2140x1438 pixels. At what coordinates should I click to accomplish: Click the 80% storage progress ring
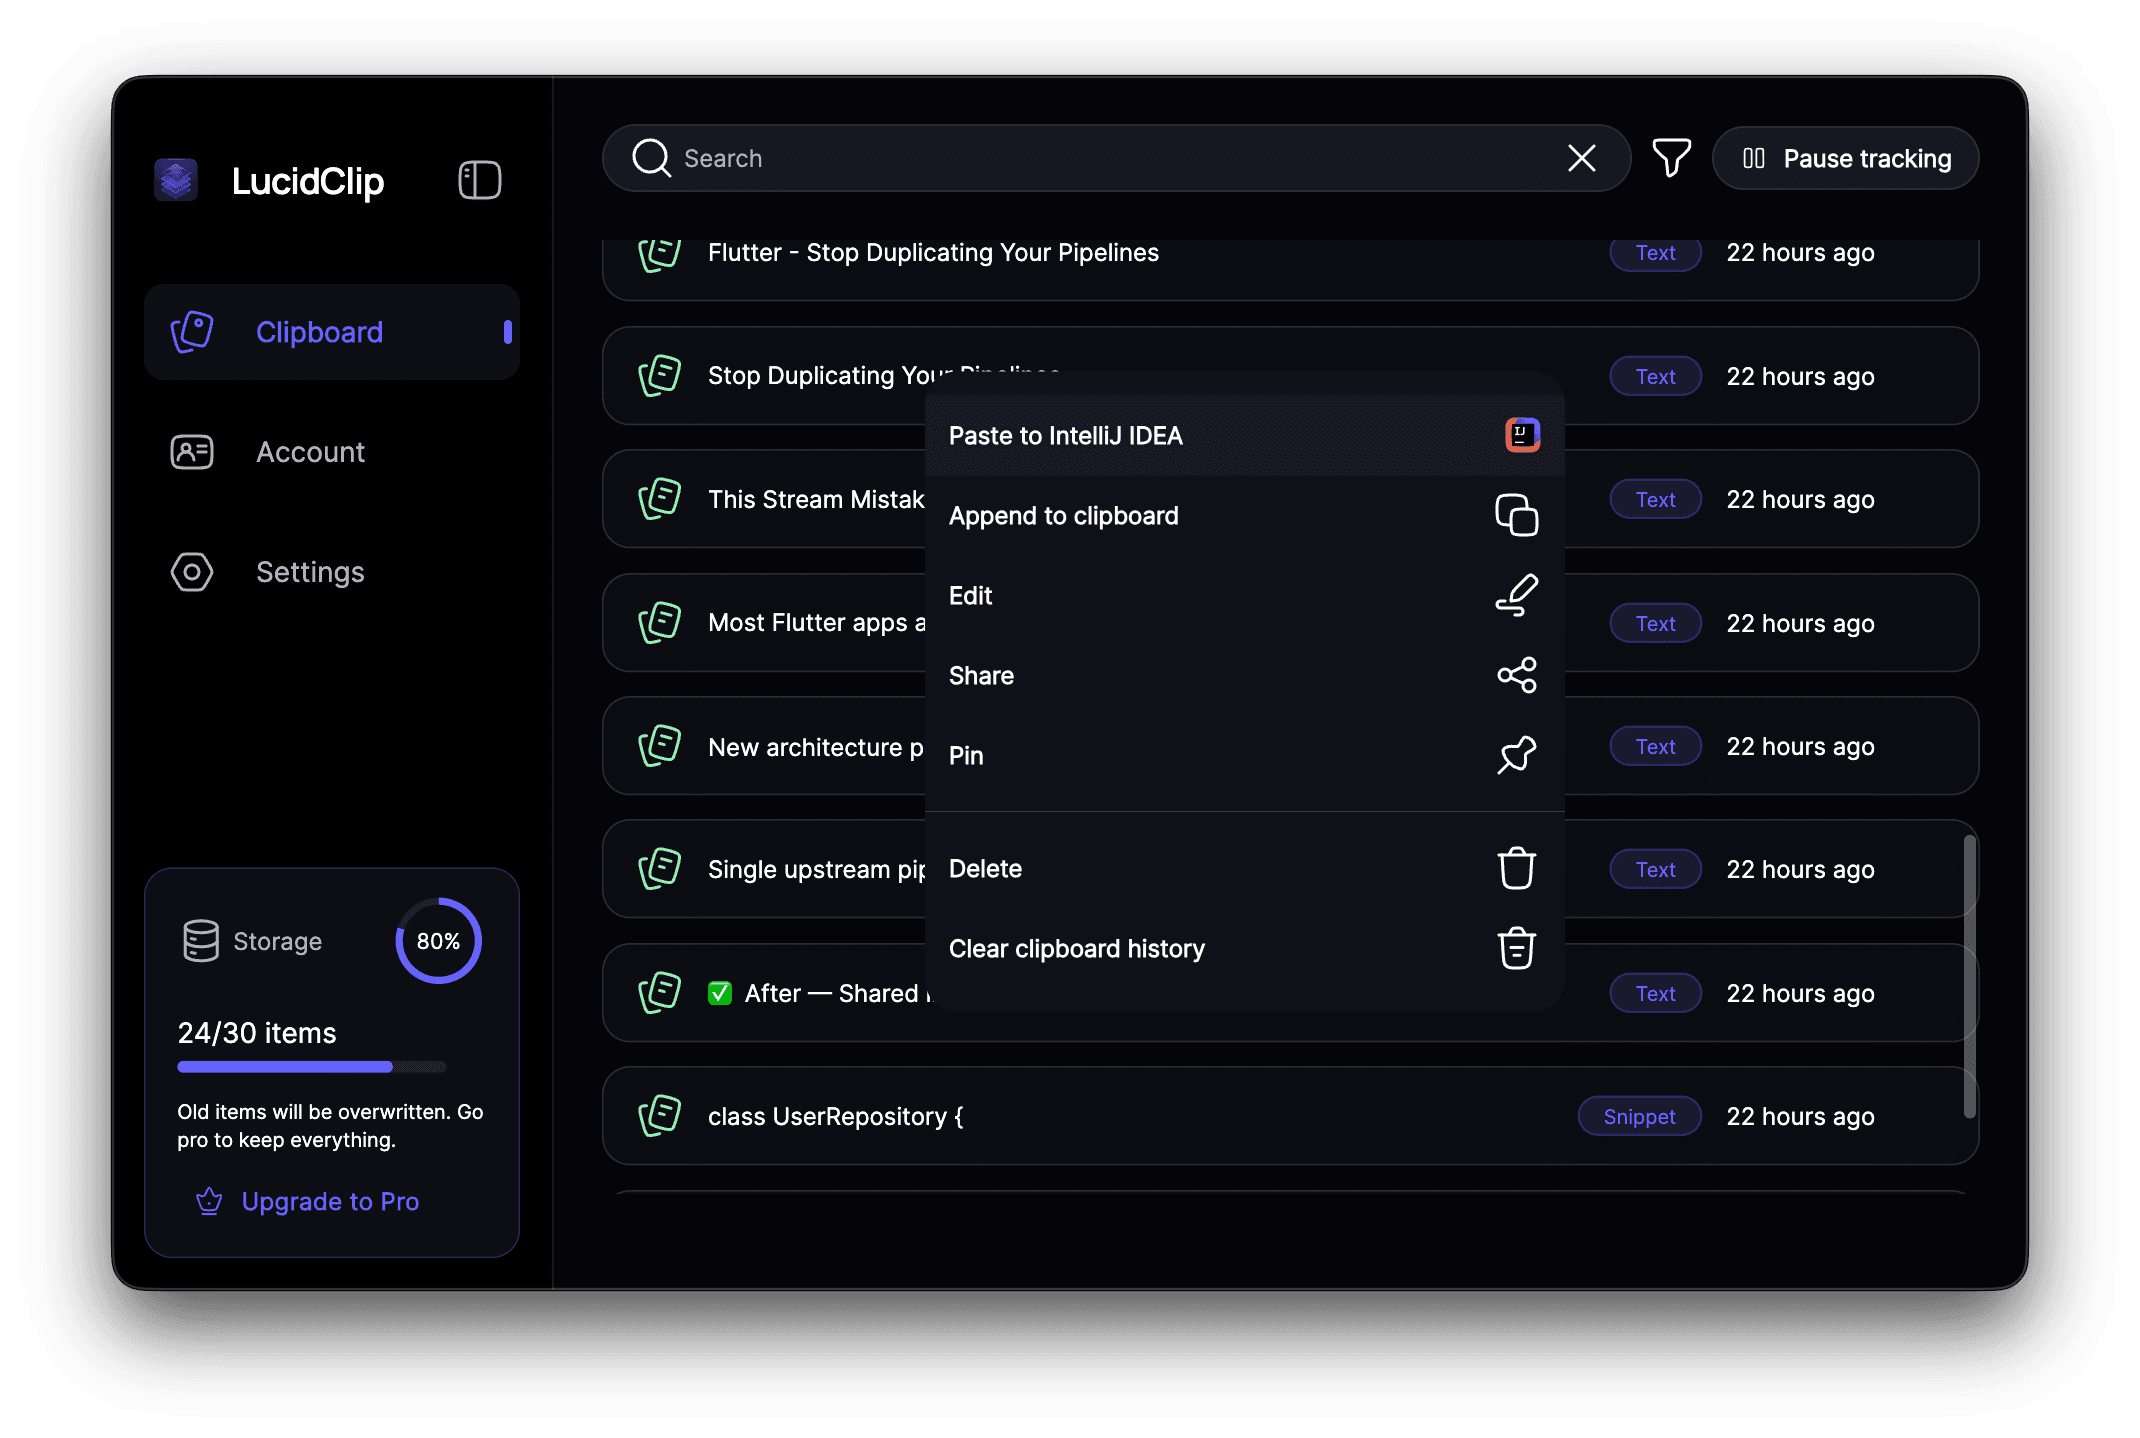click(x=437, y=940)
